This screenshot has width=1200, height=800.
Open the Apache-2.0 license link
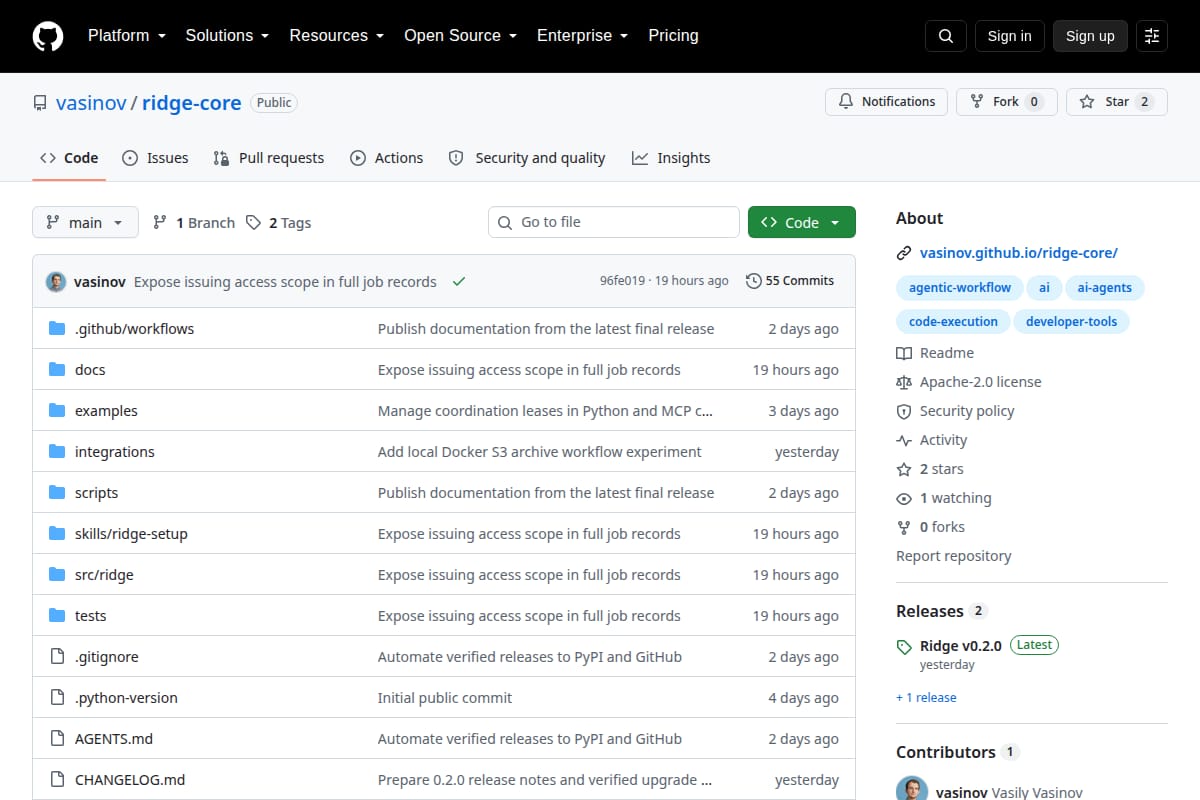969,382
